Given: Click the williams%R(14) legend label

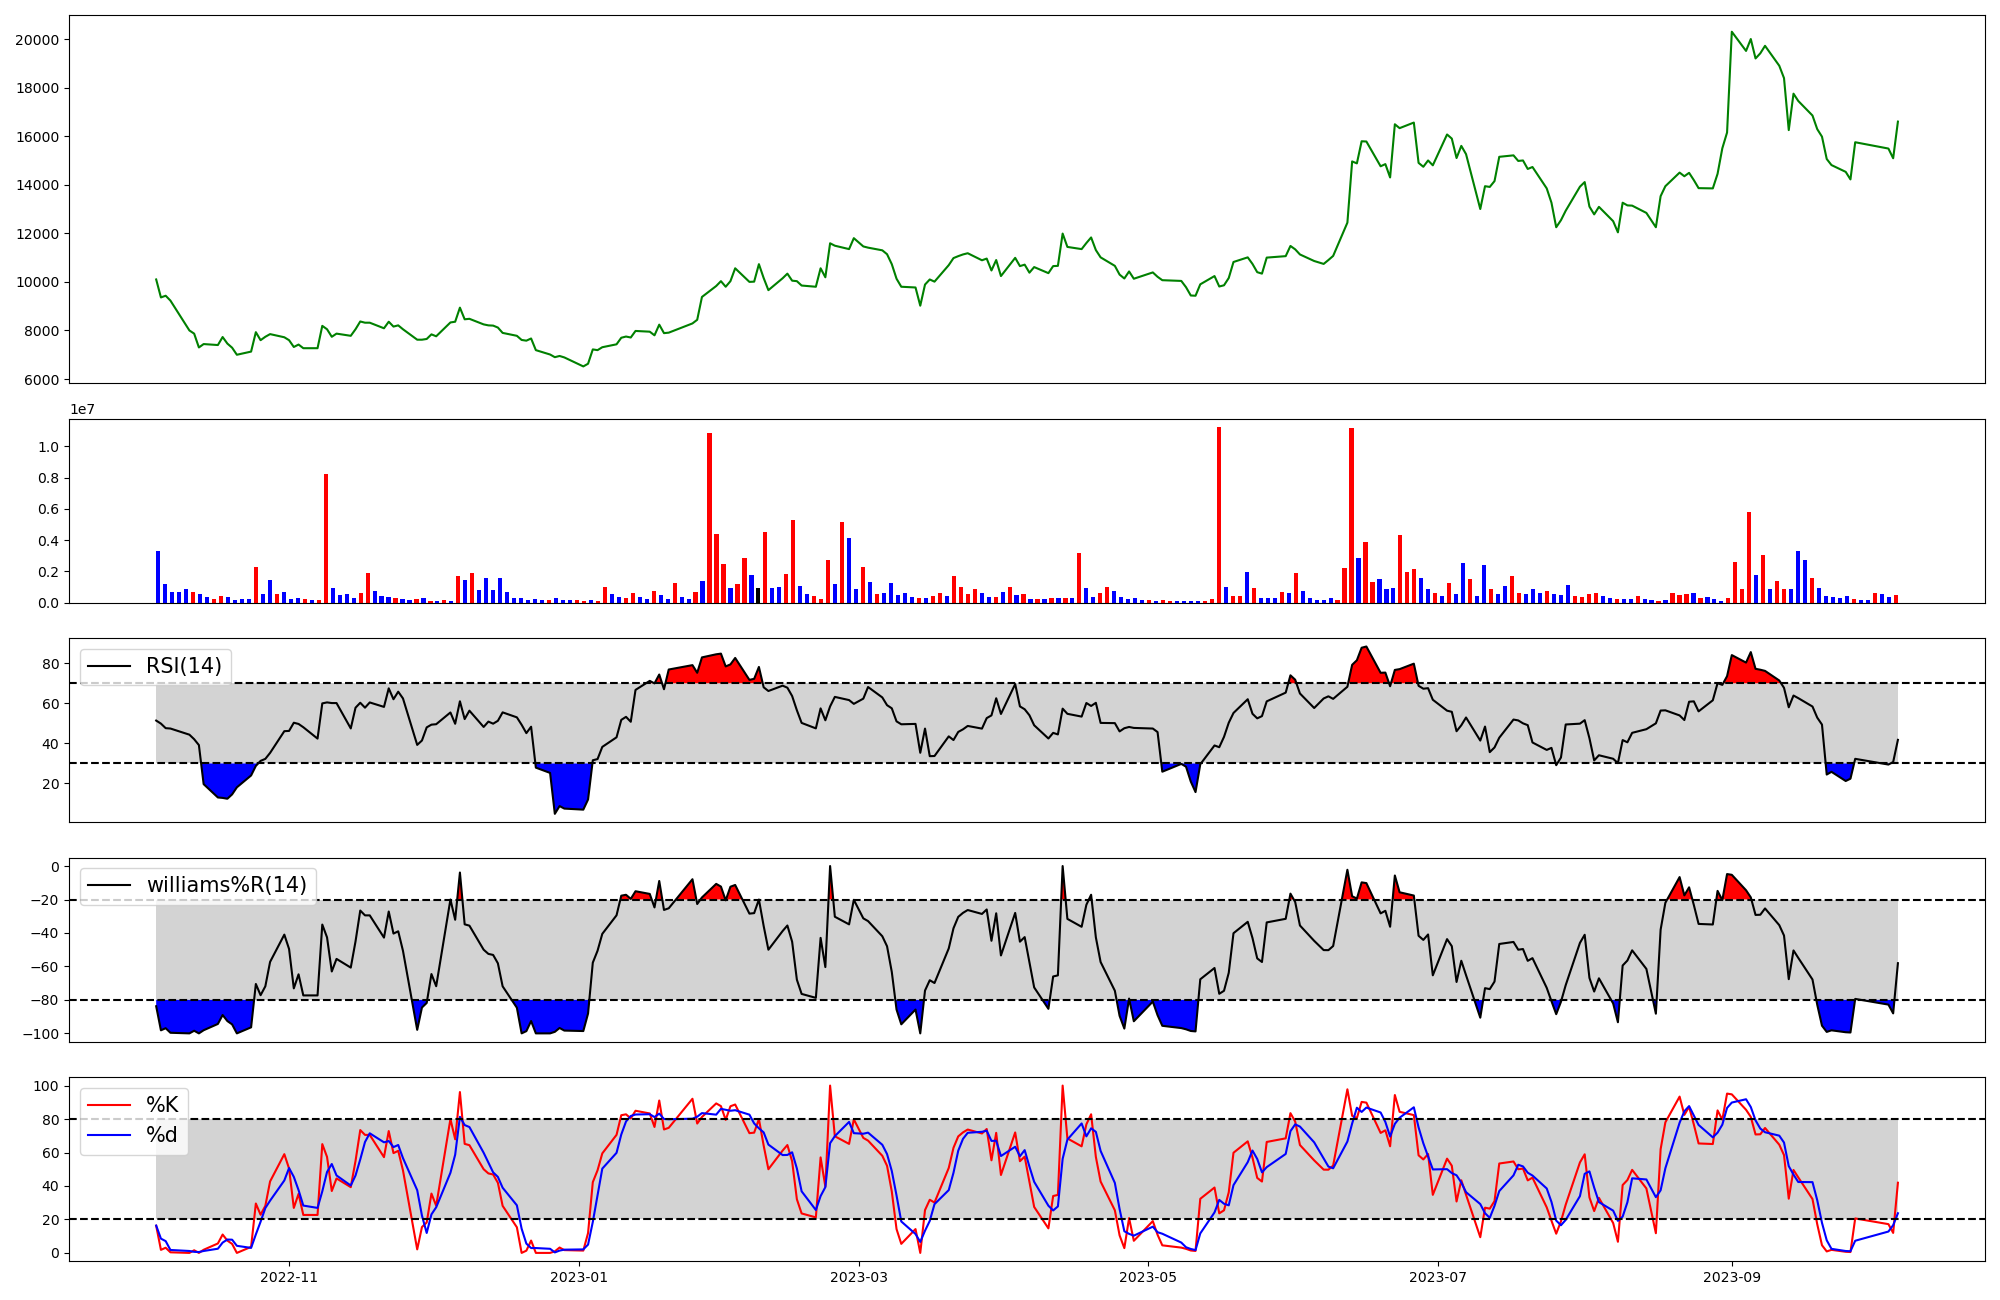Looking at the screenshot, I should tap(226, 885).
